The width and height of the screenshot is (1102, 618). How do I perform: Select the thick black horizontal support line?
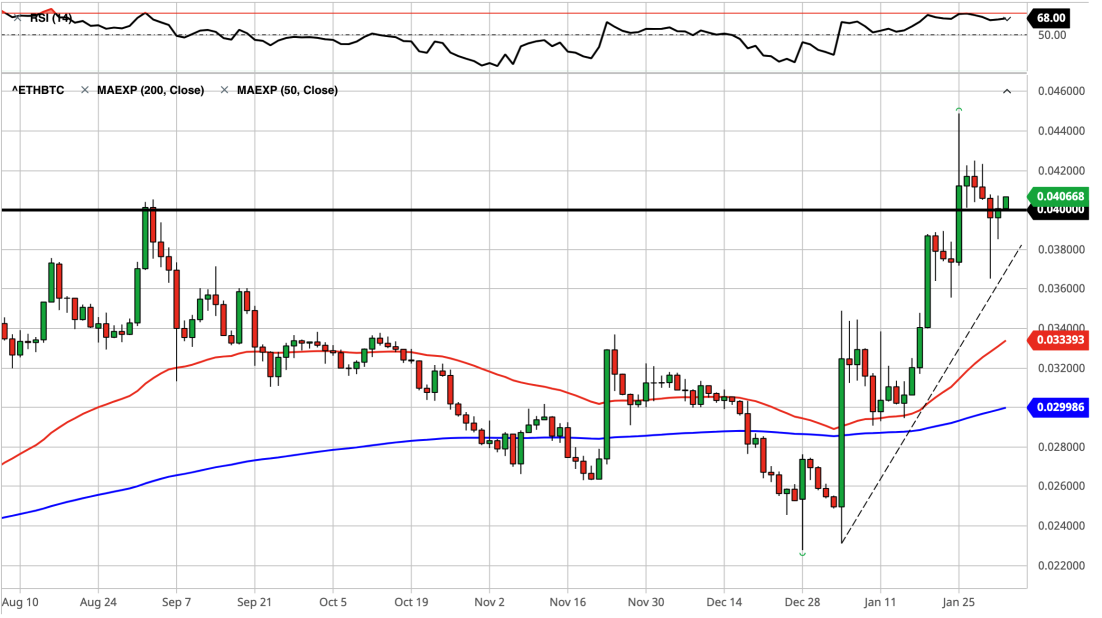[x=513, y=210]
